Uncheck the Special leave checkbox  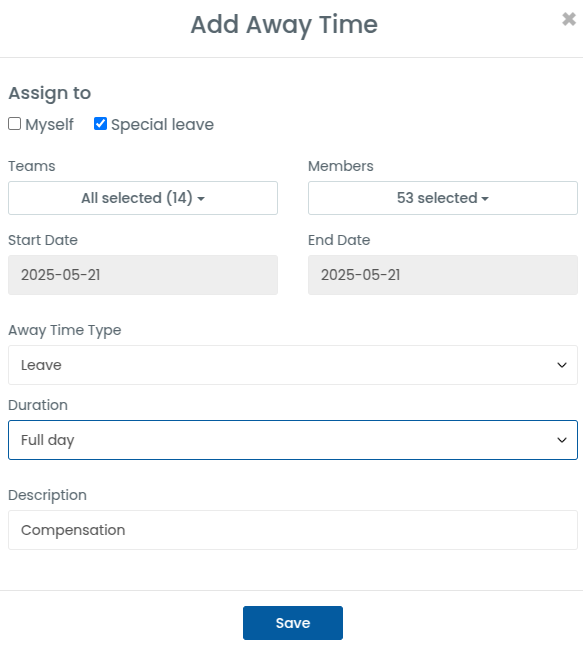[100, 123]
